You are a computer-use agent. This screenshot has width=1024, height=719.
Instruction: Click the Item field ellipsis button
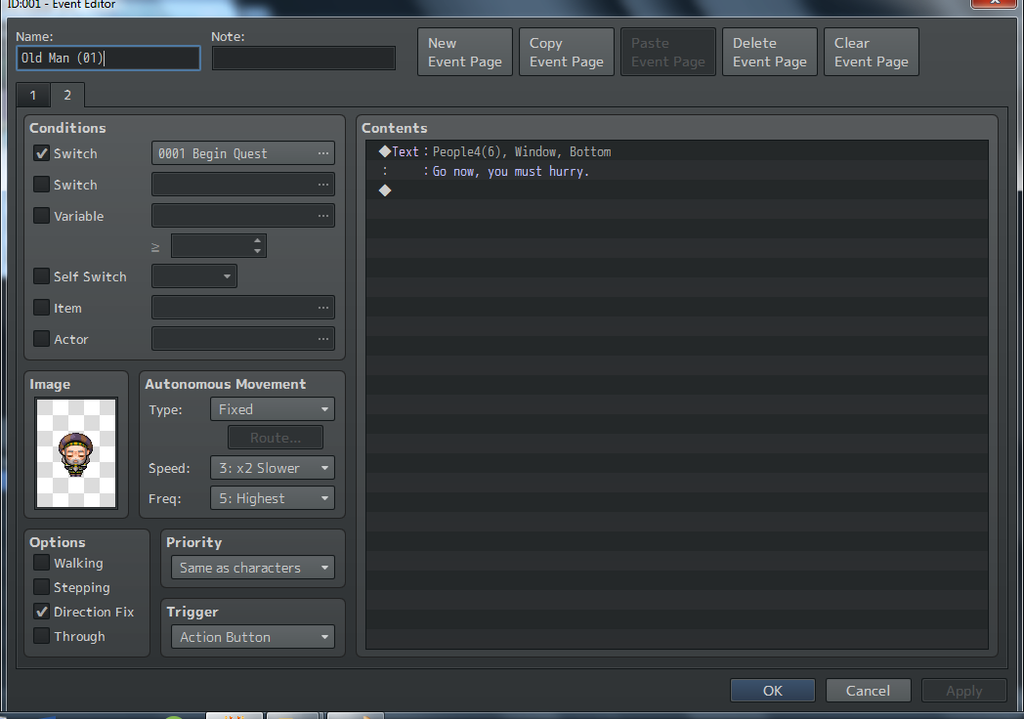pyautogui.click(x=322, y=308)
